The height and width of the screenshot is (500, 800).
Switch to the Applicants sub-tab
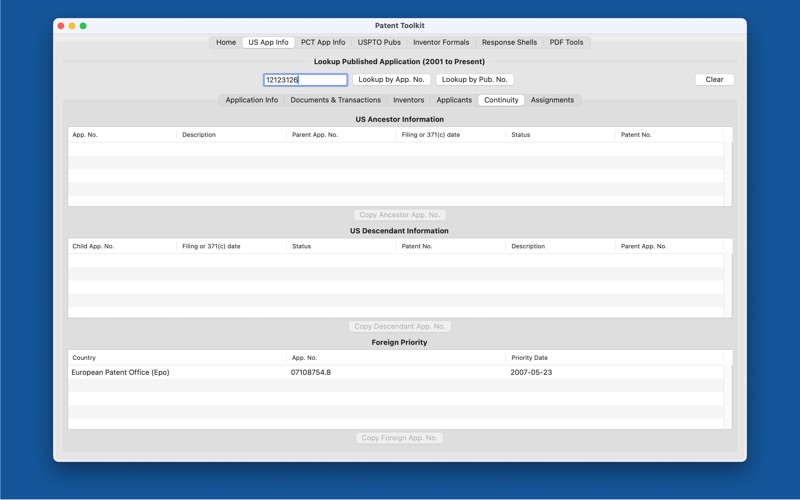(x=454, y=100)
